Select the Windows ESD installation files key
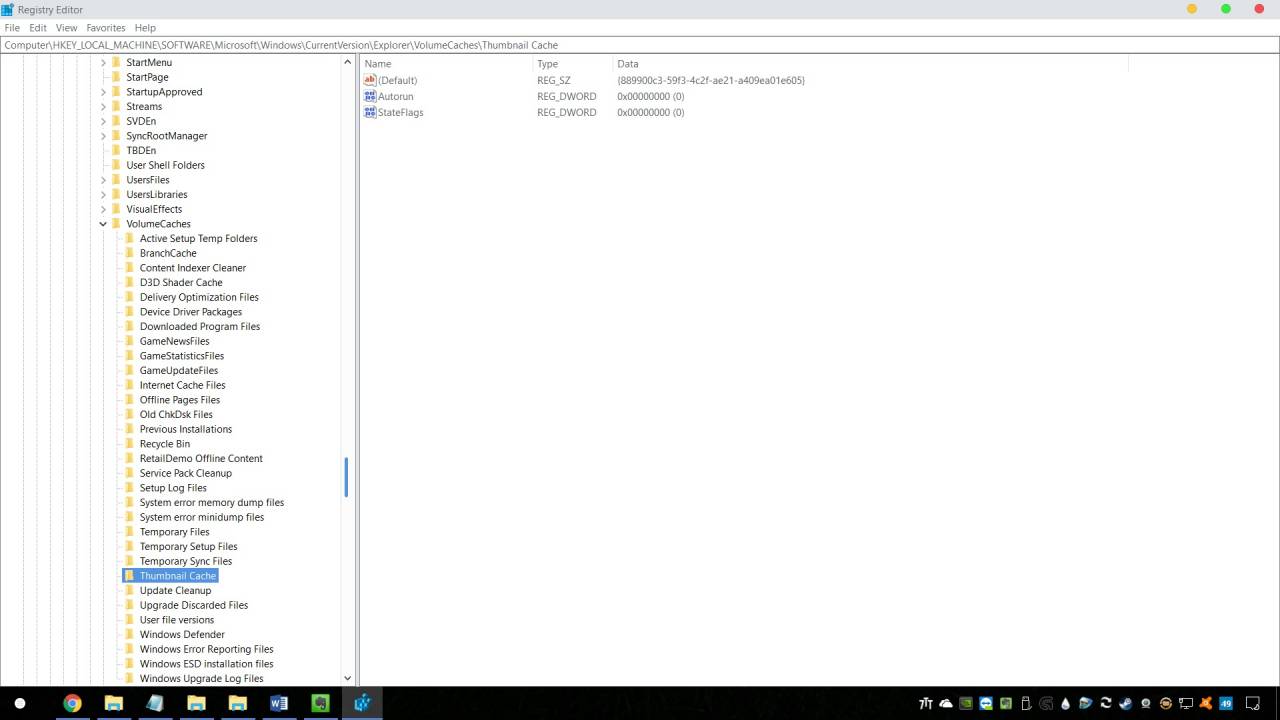 click(x=206, y=663)
